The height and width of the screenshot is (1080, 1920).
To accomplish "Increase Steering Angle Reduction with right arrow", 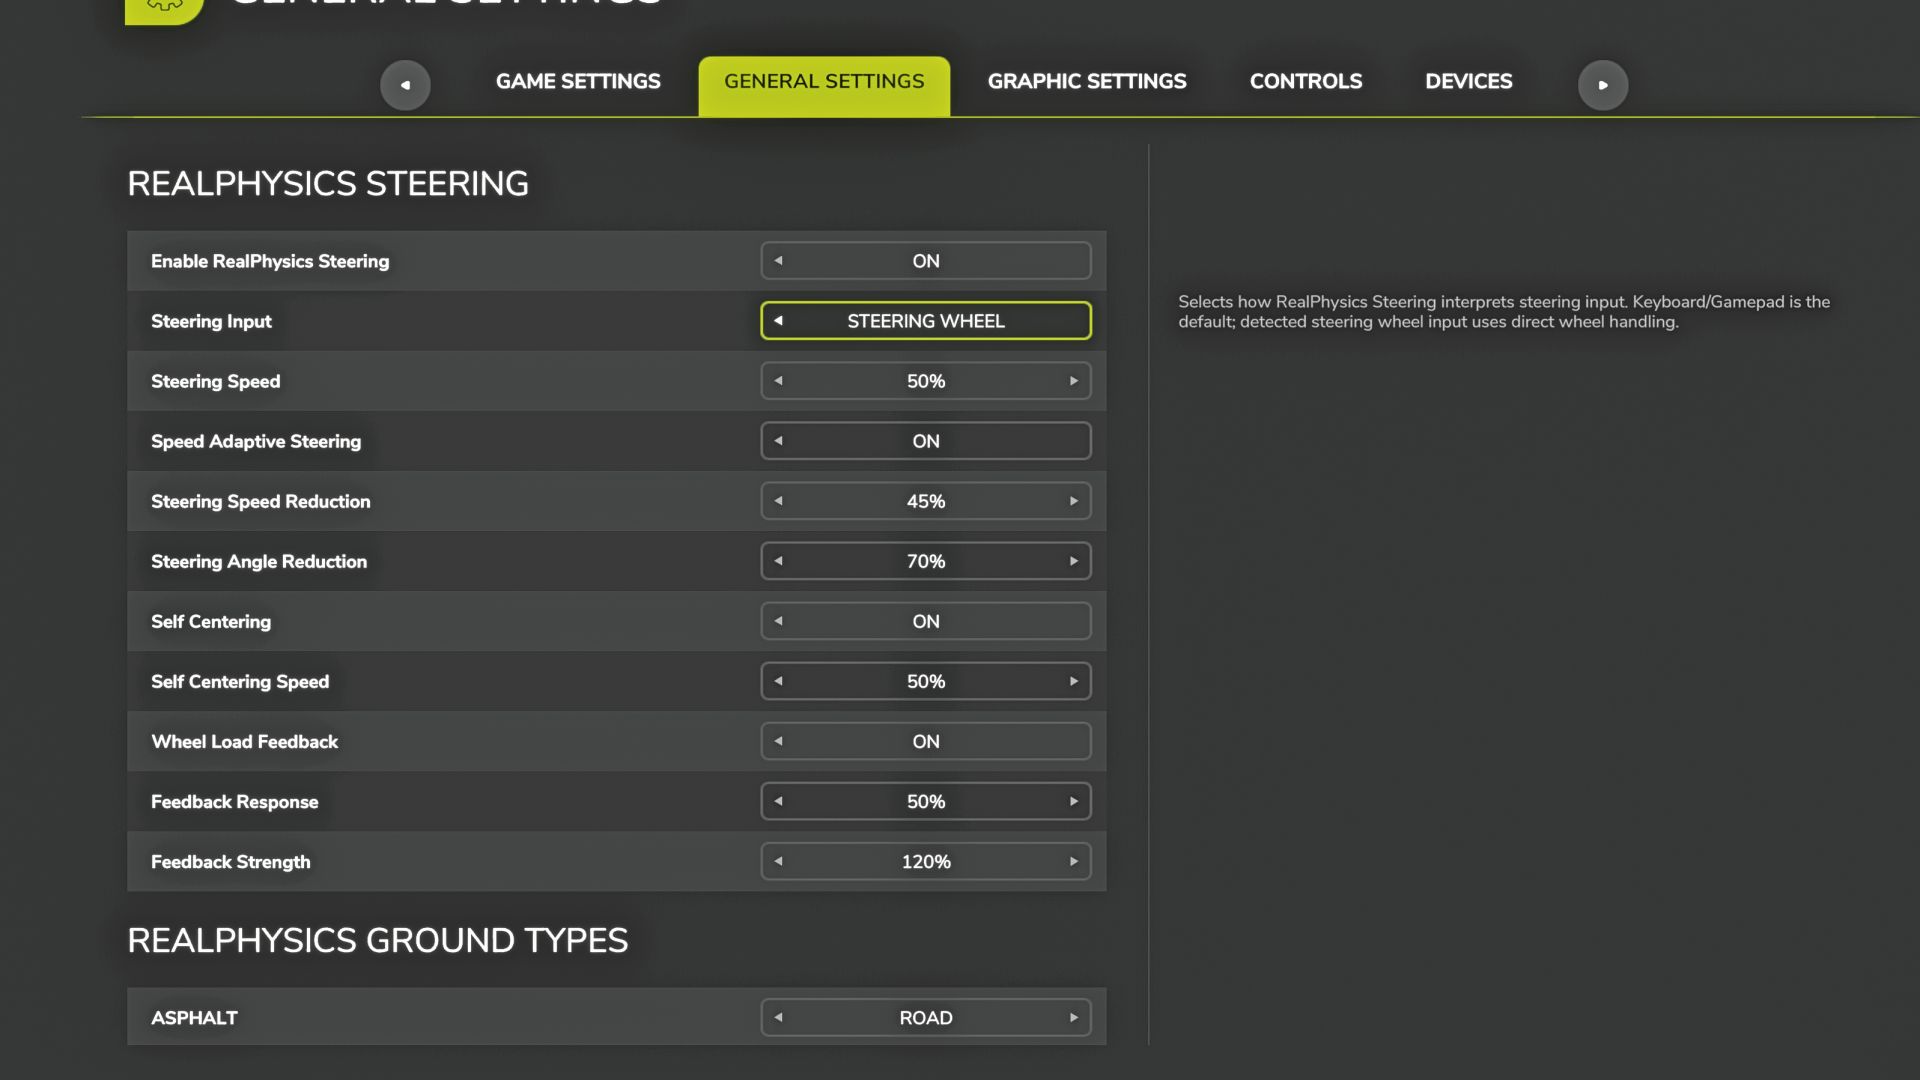I will tap(1074, 561).
